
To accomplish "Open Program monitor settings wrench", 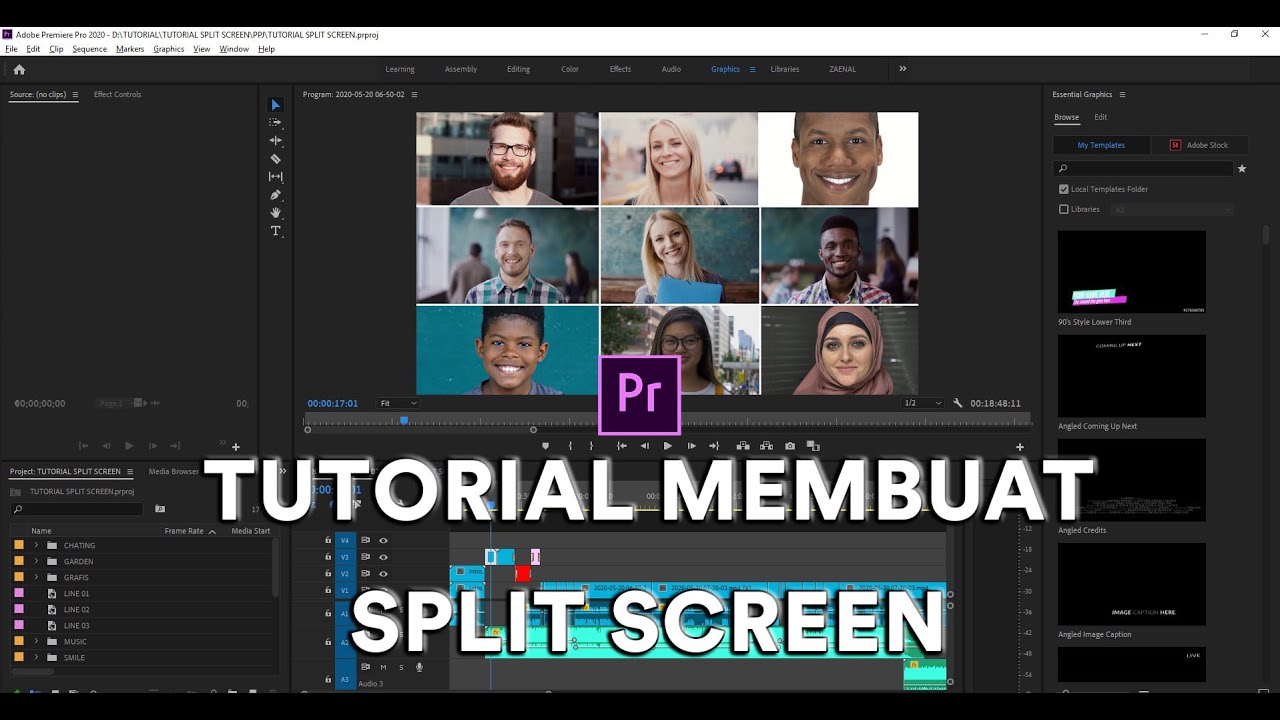I will (958, 403).
